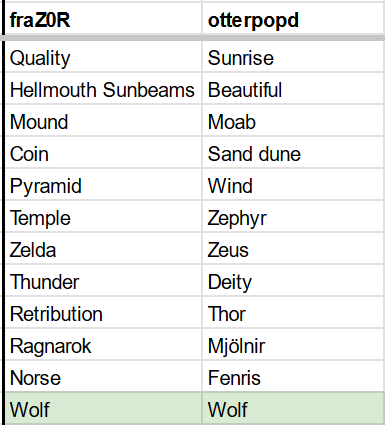Click the green Wolf cell under fraZ0R
The image size is (385, 425).
pos(104,408)
